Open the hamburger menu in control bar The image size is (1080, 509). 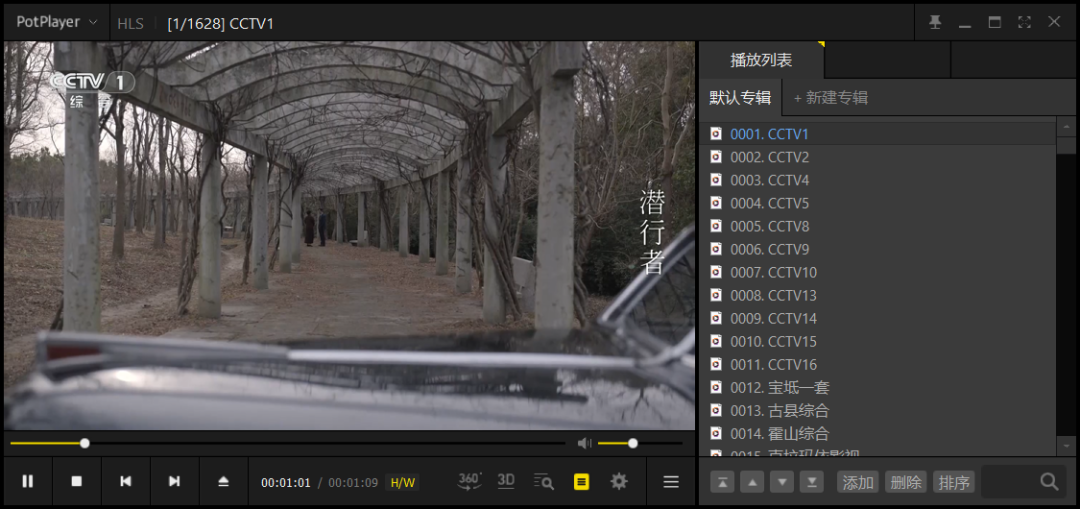pos(671,482)
